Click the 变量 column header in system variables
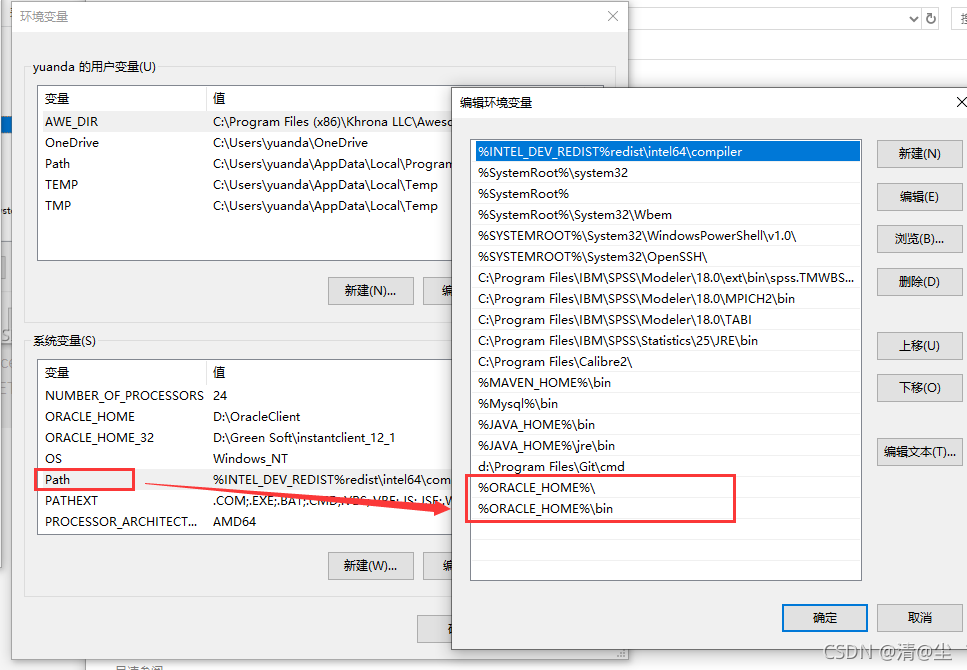Image resolution: width=967 pixels, height=670 pixels. (x=122, y=373)
